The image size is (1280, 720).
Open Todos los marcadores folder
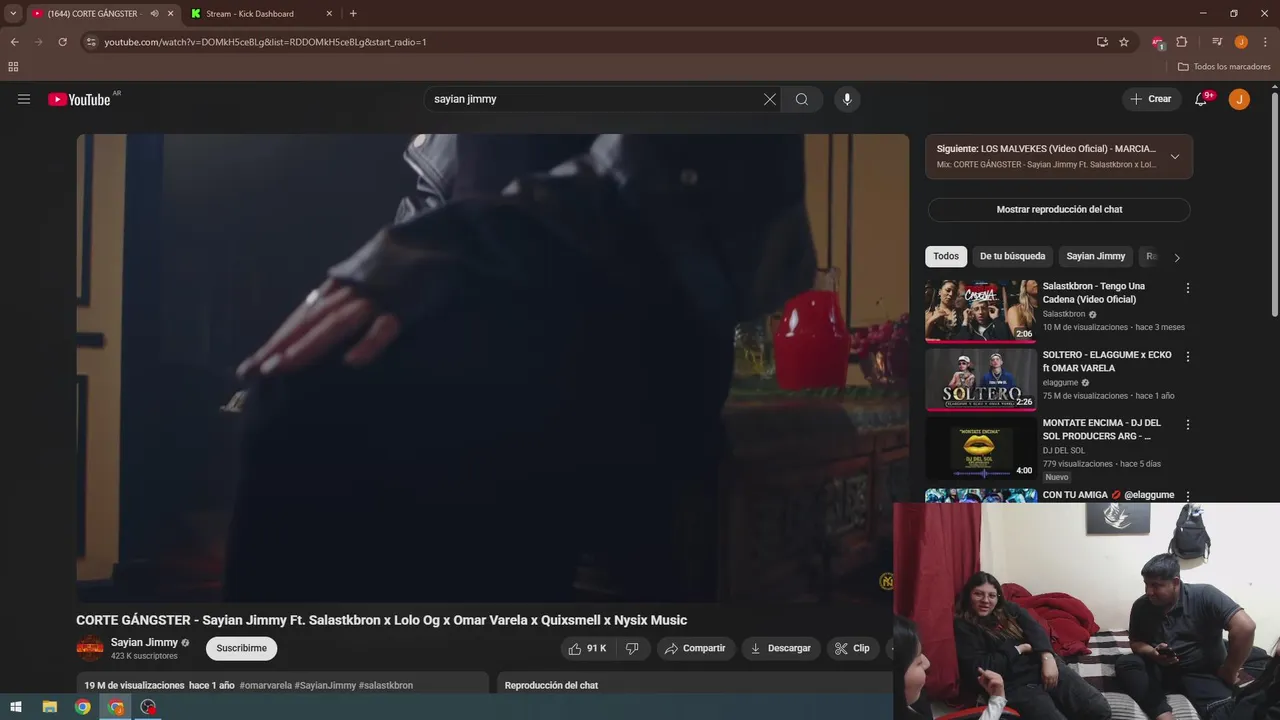coord(1224,67)
